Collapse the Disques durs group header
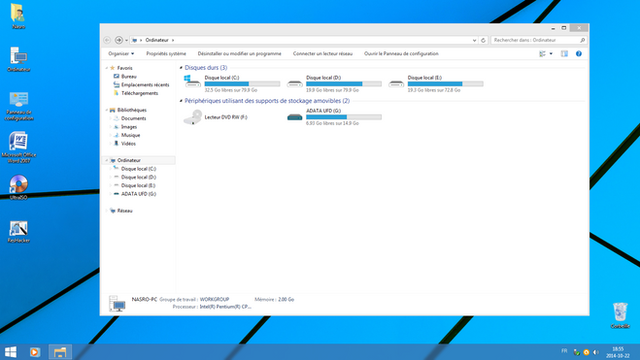Image resolution: width=640 pixels, height=360 pixels. (x=181, y=68)
